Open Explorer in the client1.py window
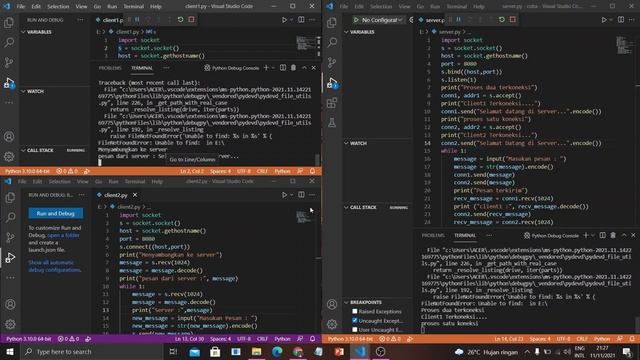The width and height of the screenshot is (640, 360). click(9, 22)
